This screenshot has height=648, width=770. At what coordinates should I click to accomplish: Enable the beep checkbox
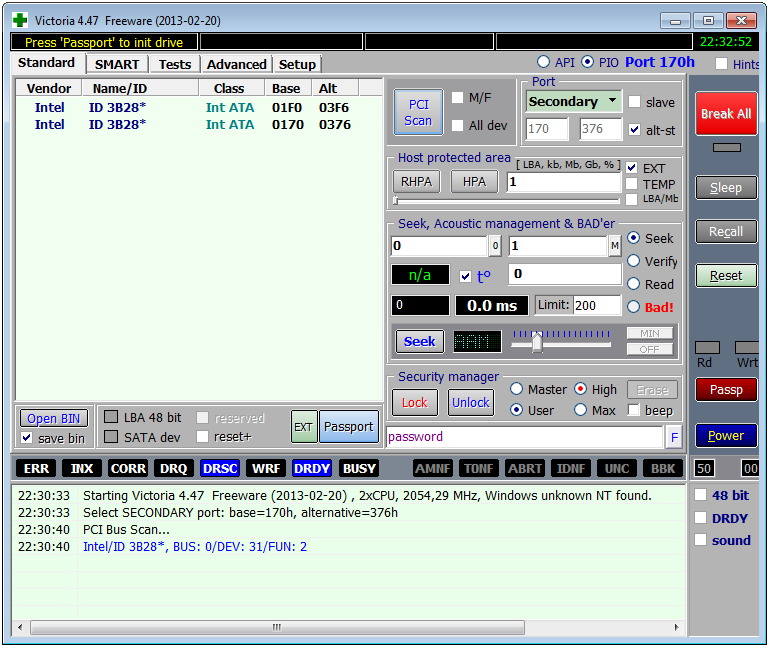[x=633, y=409]
